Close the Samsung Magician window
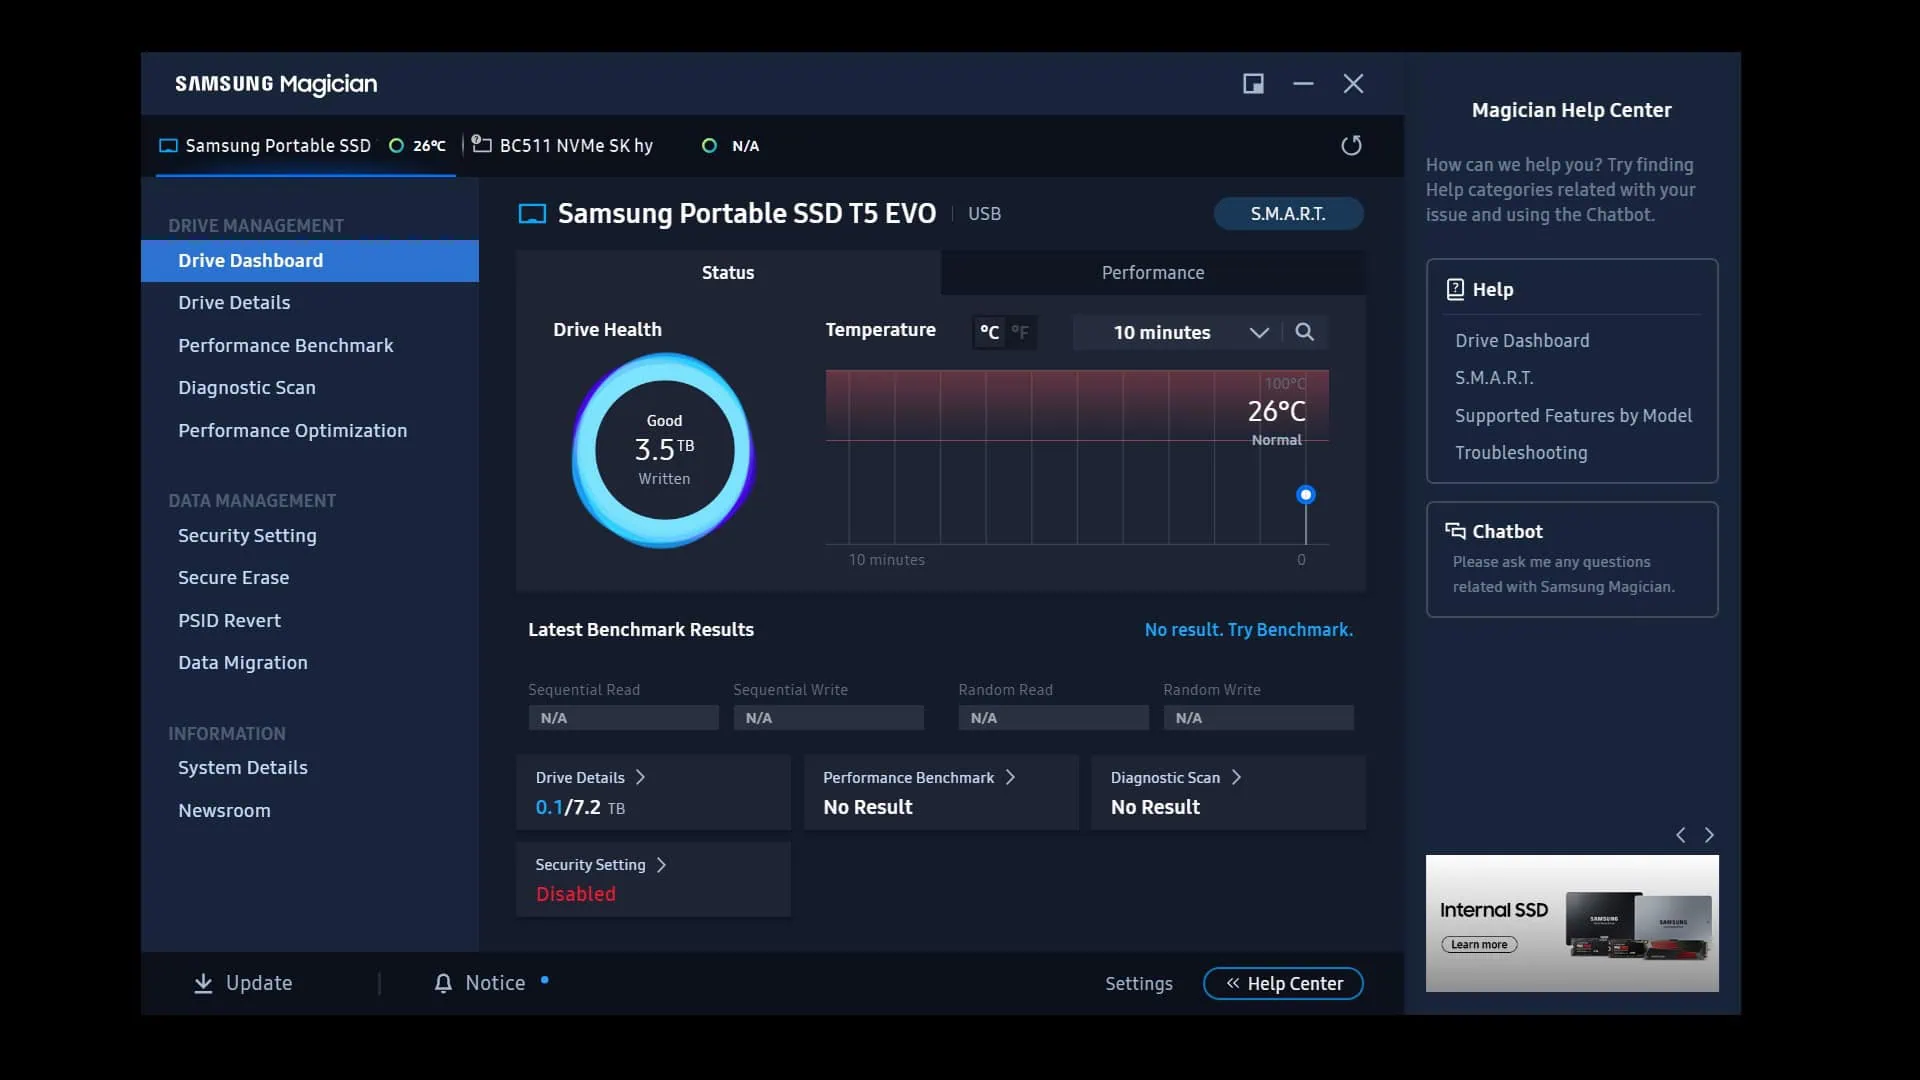 [x=1353, y=83]
